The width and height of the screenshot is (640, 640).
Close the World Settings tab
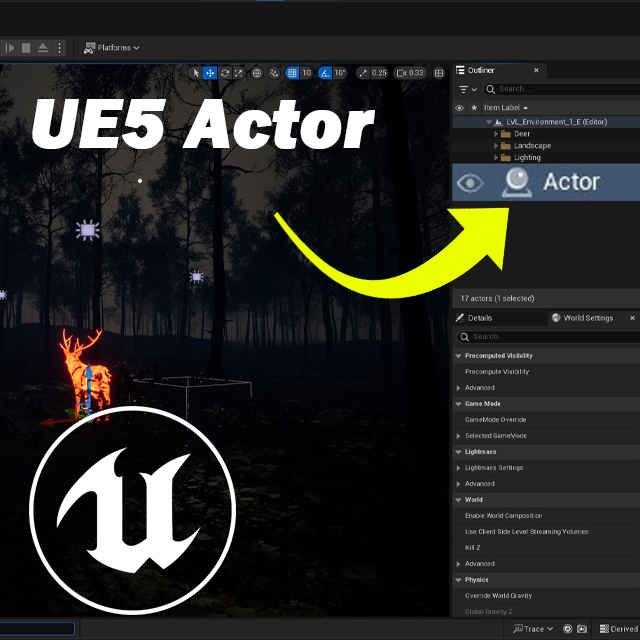(x=632, y=318)
